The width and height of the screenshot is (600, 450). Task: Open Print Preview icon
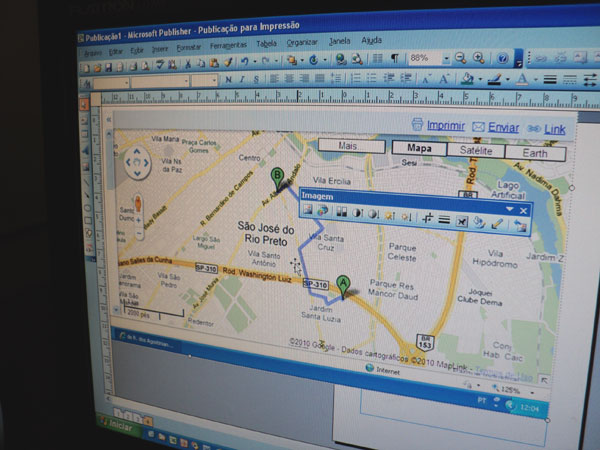pos(145,66)
